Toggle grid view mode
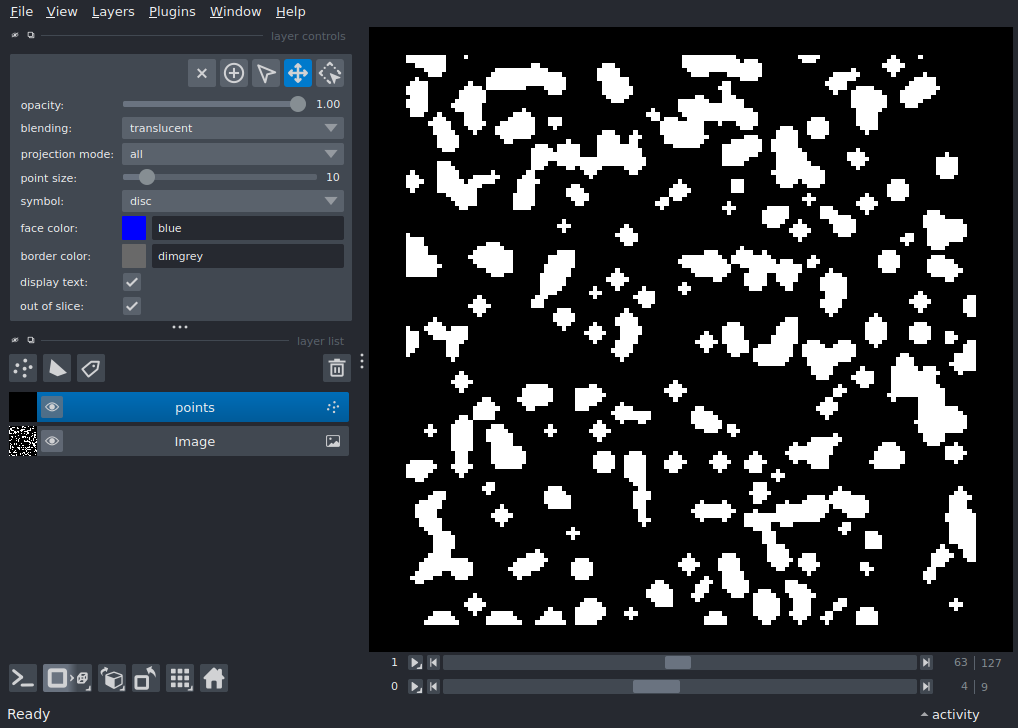This screenshot has width=1018, height=728. pos(180,678)
